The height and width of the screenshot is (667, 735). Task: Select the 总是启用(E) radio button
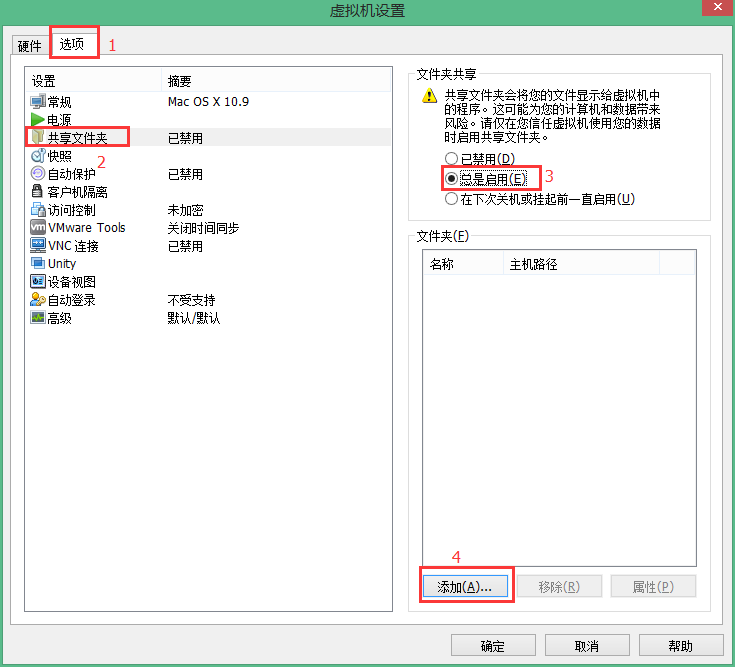tap(451, 179)
